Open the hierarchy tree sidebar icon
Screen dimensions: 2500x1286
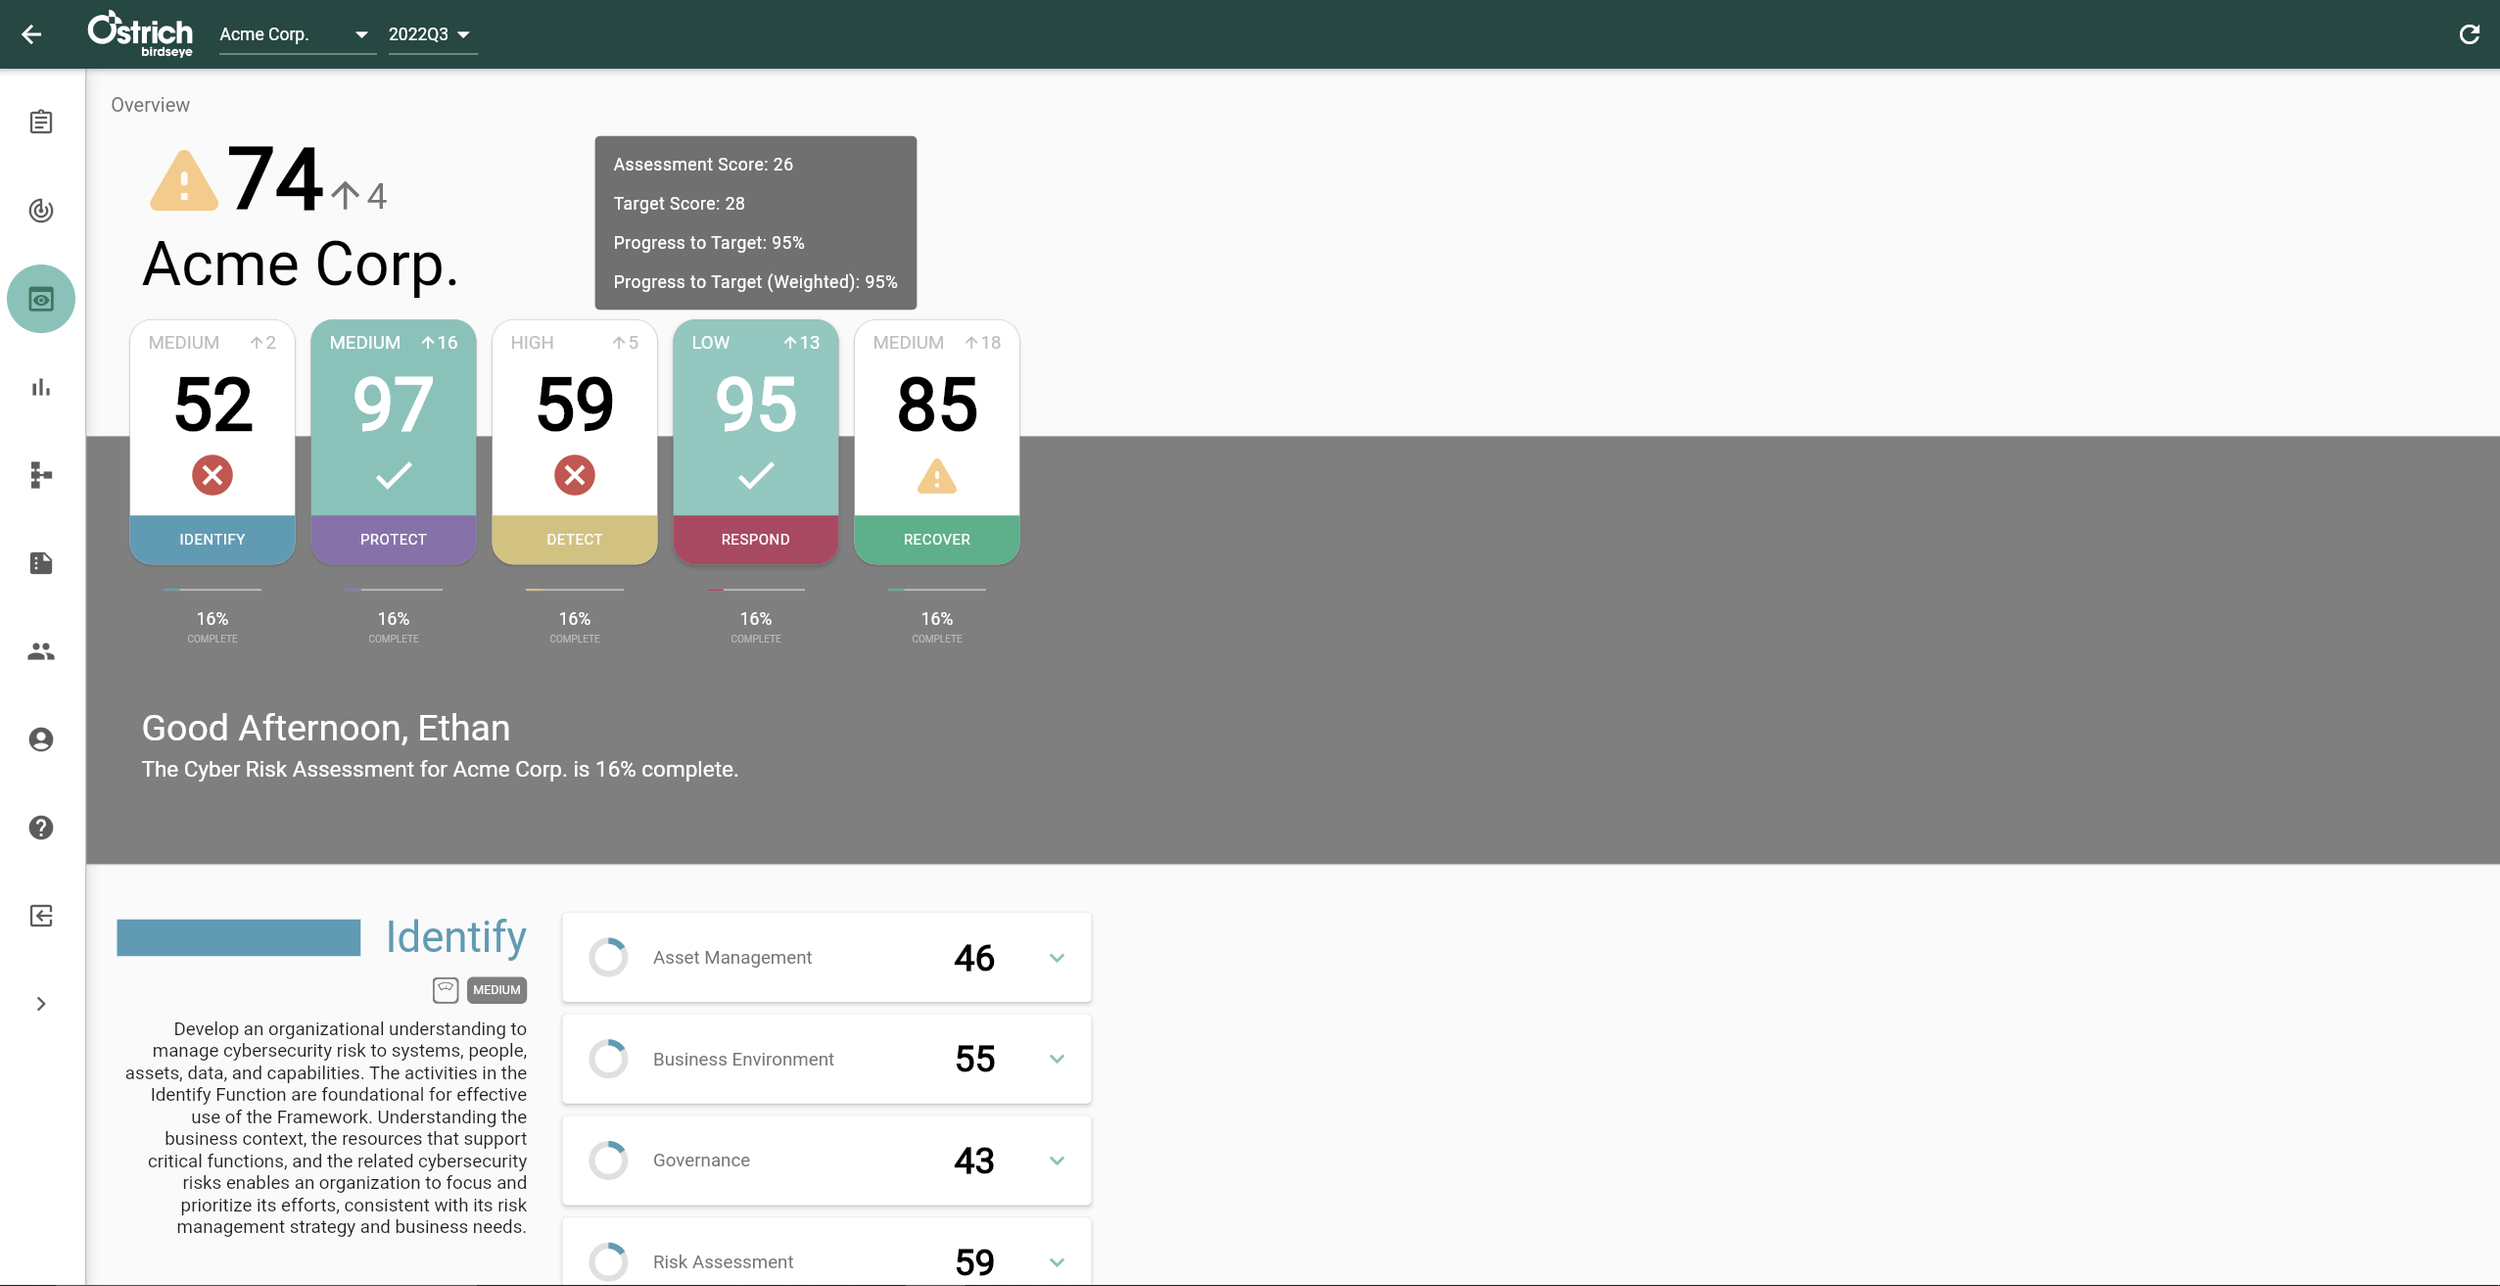coord(41,475)
